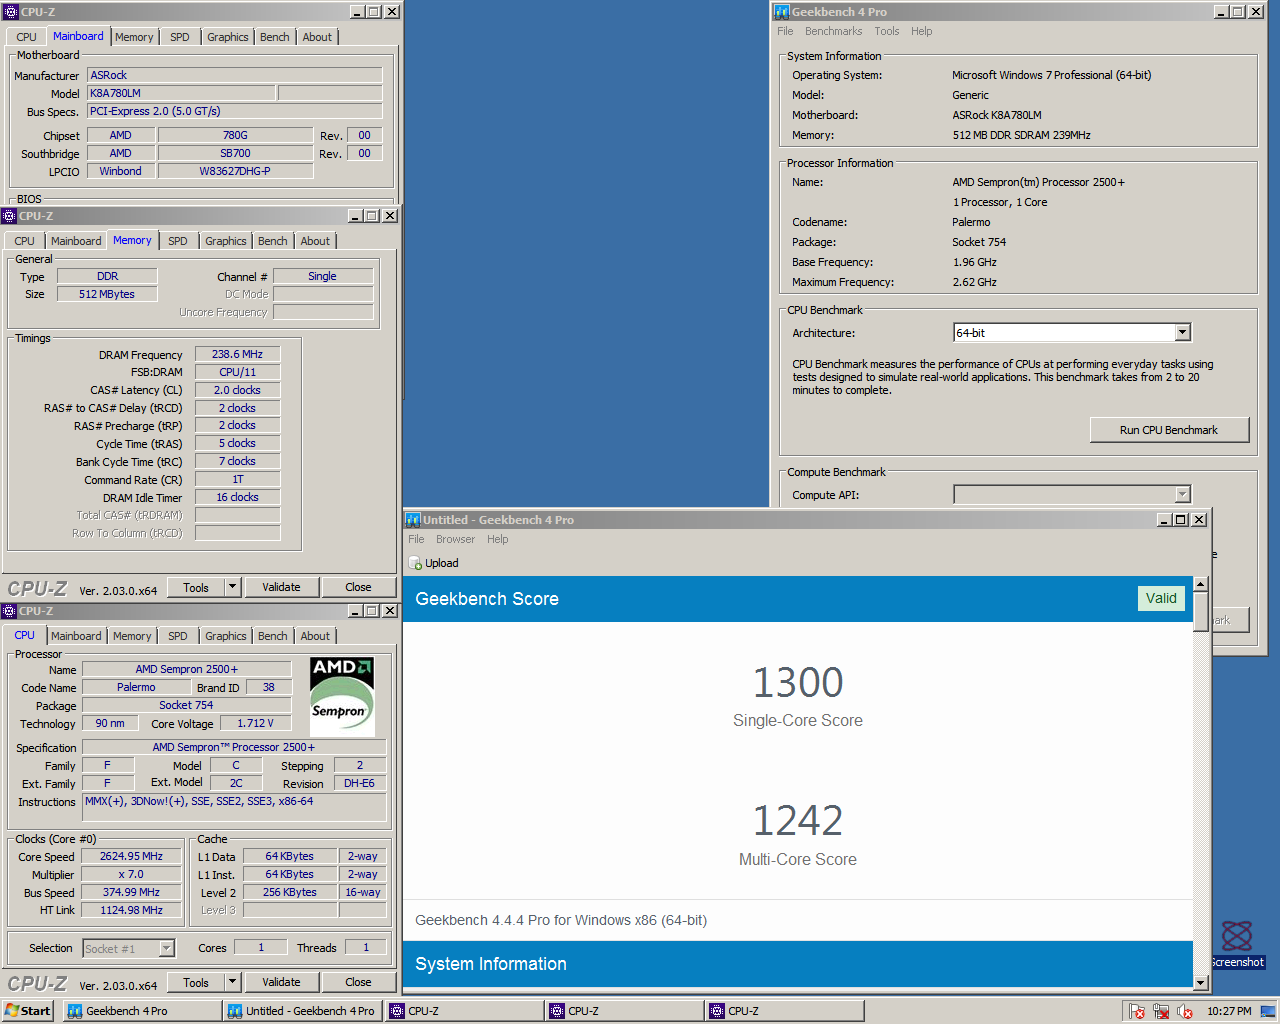Click LPCIO chip value W83627DHG-P
Viewport: 1280px width, 1024px height.
point(235,171)
